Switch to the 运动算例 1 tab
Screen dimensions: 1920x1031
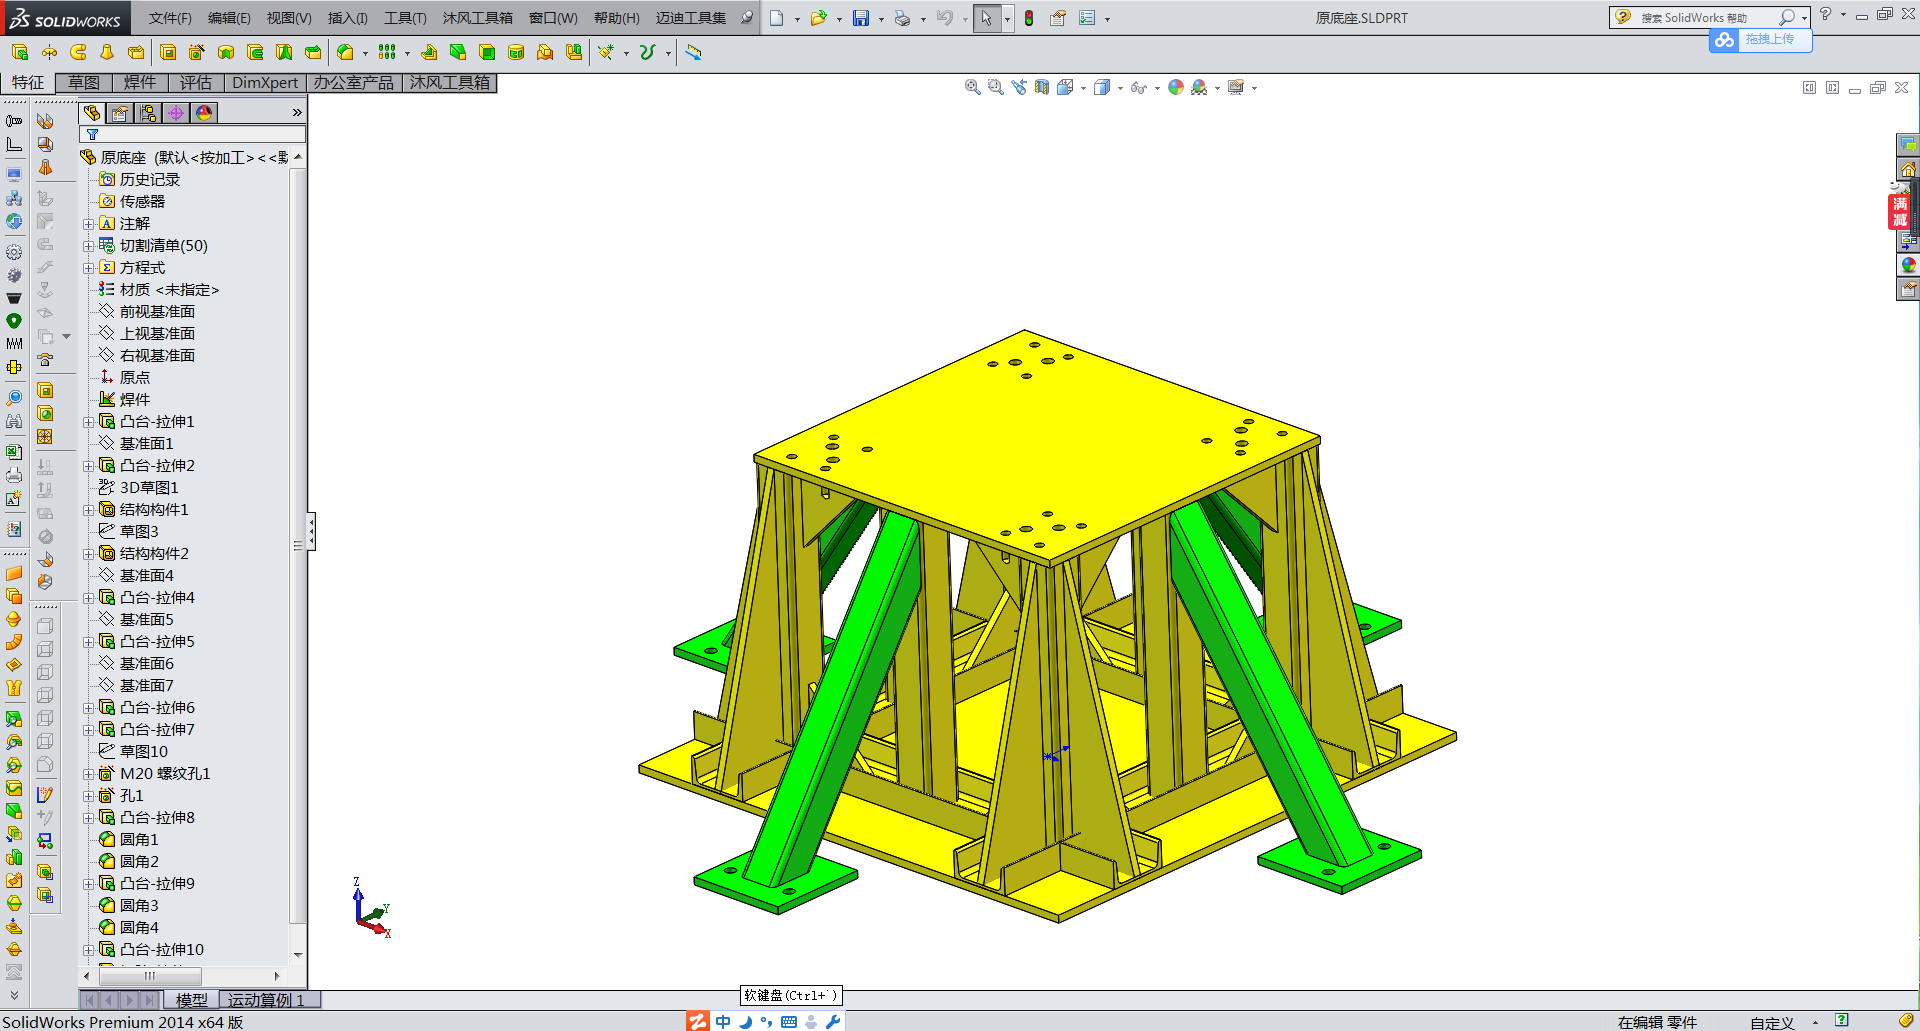click(265, 1000)
